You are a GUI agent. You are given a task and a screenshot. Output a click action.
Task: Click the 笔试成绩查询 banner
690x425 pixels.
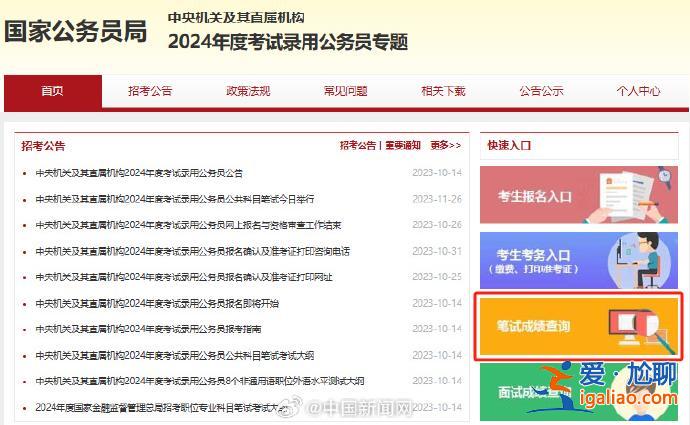pyautogui.click(x=579, y=326)
